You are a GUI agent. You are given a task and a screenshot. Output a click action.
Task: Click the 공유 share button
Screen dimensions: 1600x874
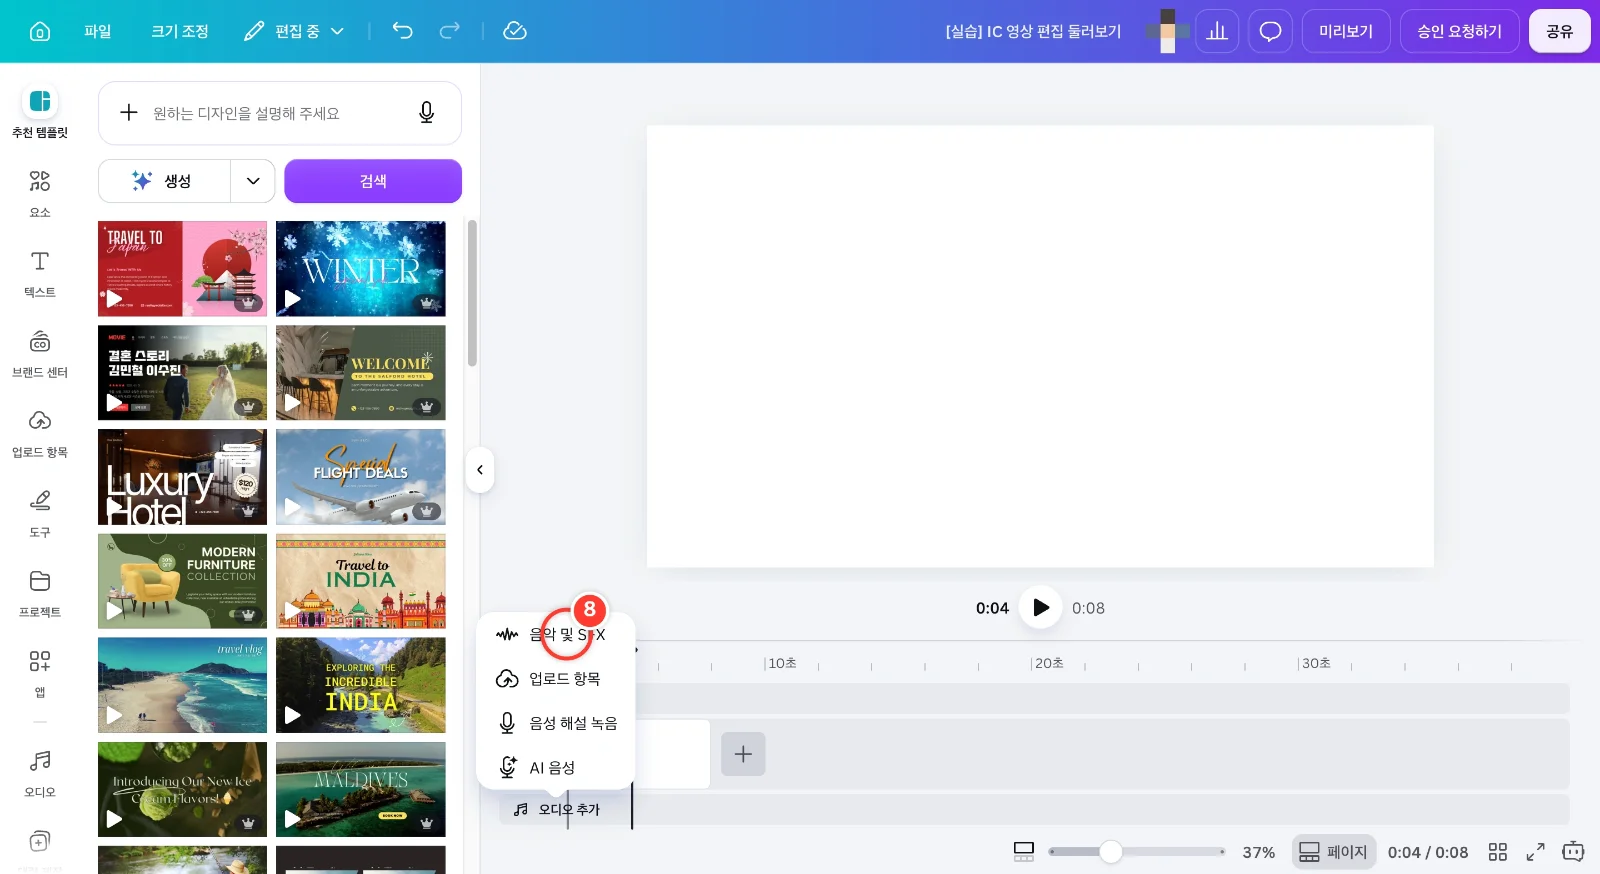pos(1560,31)
